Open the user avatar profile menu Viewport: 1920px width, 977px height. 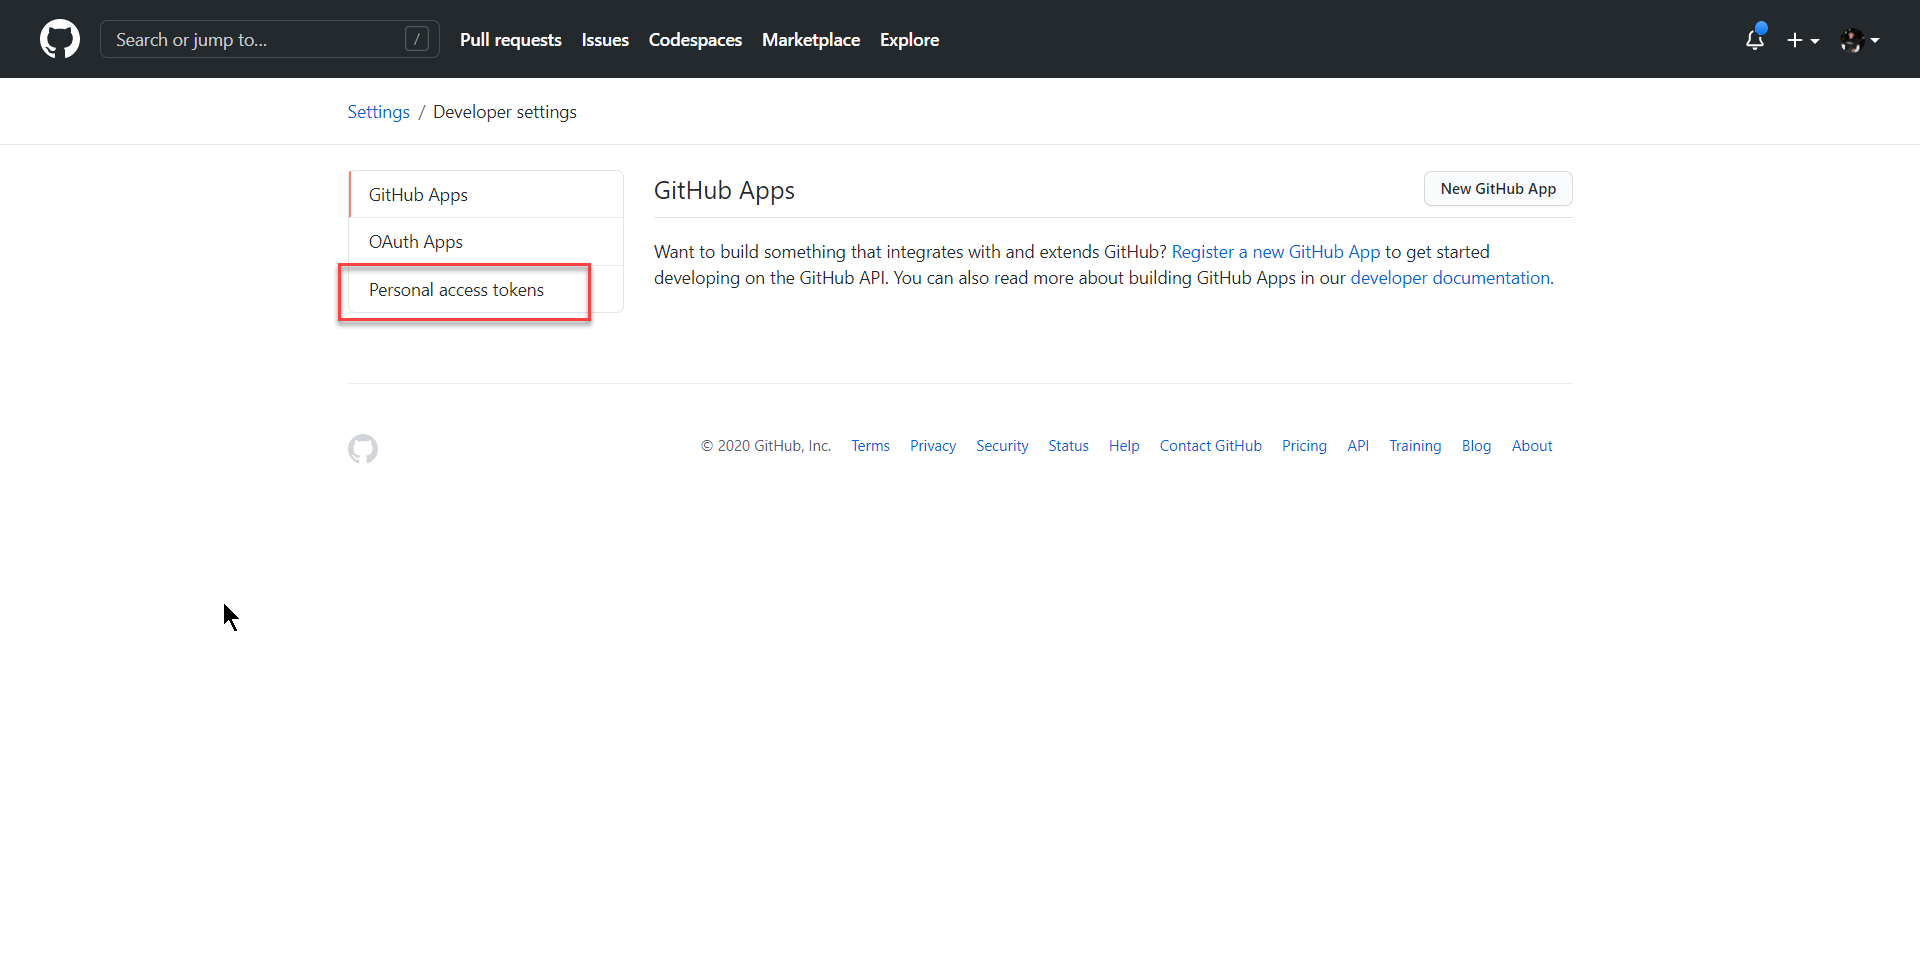coord(1859,40)
